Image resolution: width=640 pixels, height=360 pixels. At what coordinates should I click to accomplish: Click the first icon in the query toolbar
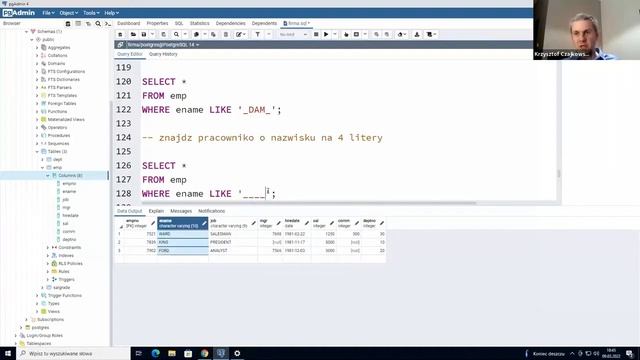pyautogui.click(x=120, y=35)
